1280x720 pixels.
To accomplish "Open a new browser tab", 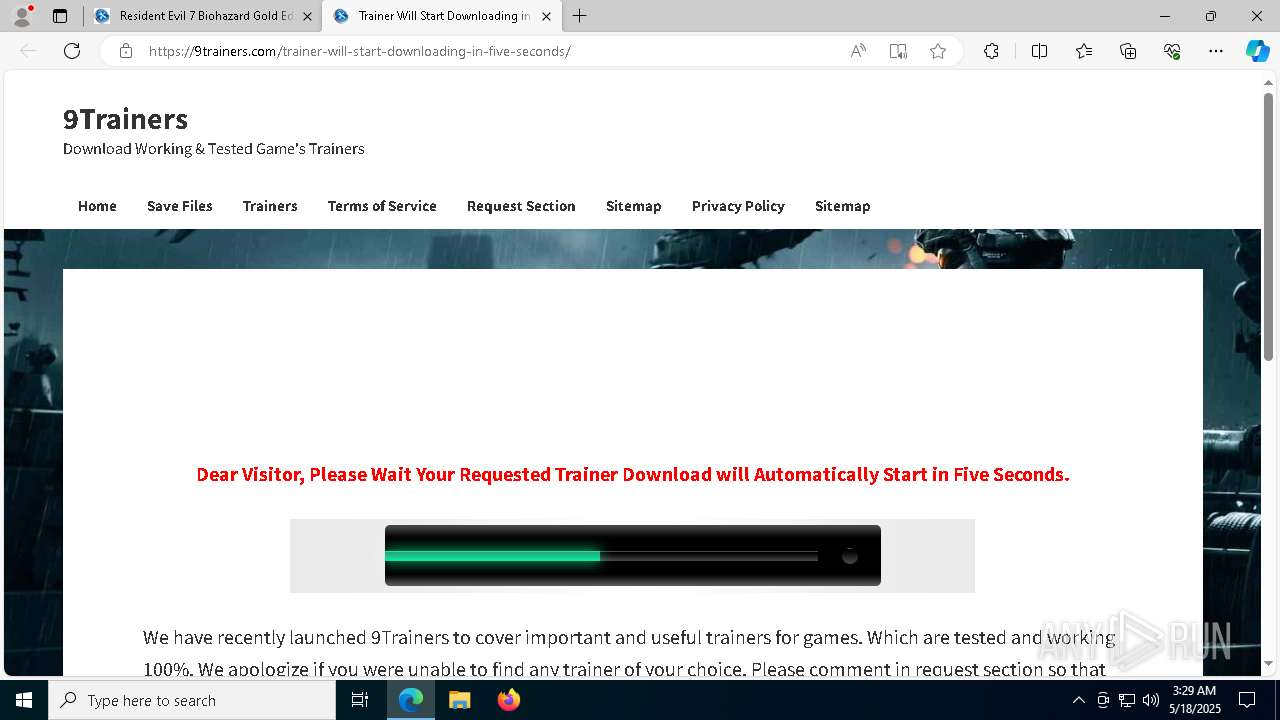I will (579, 16).
